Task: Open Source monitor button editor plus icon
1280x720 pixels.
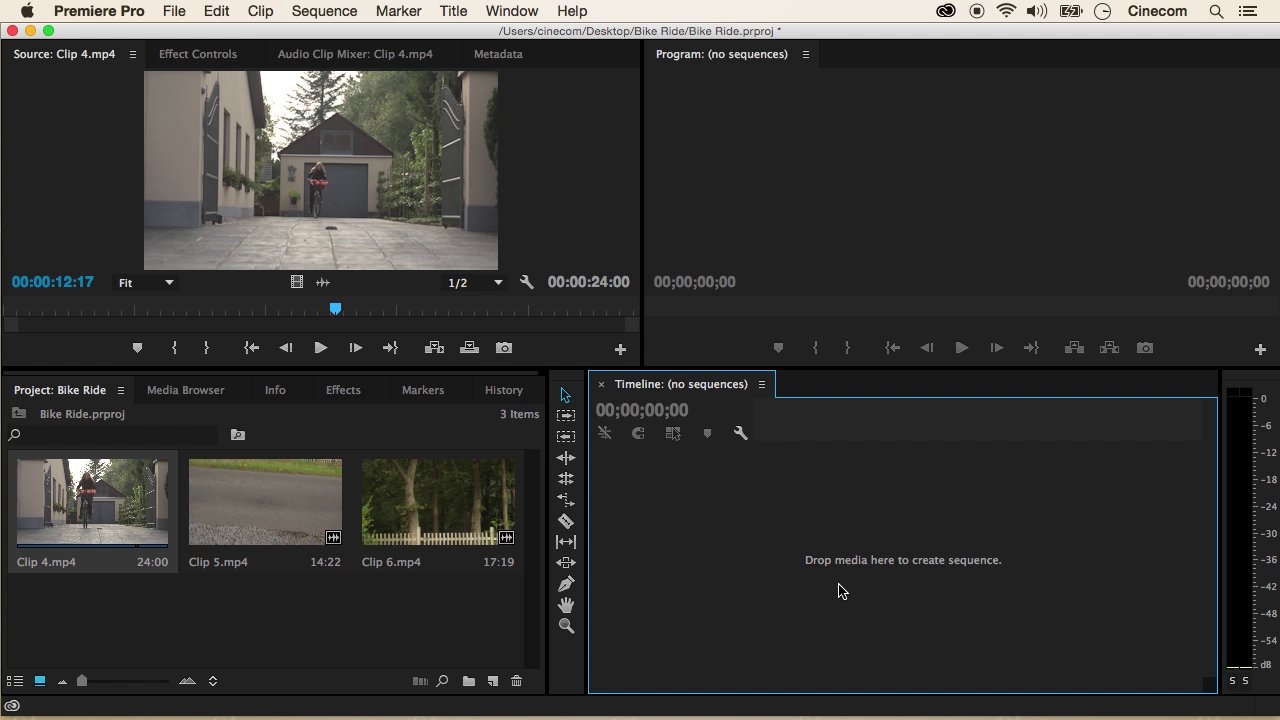Action: coord(620,349)
